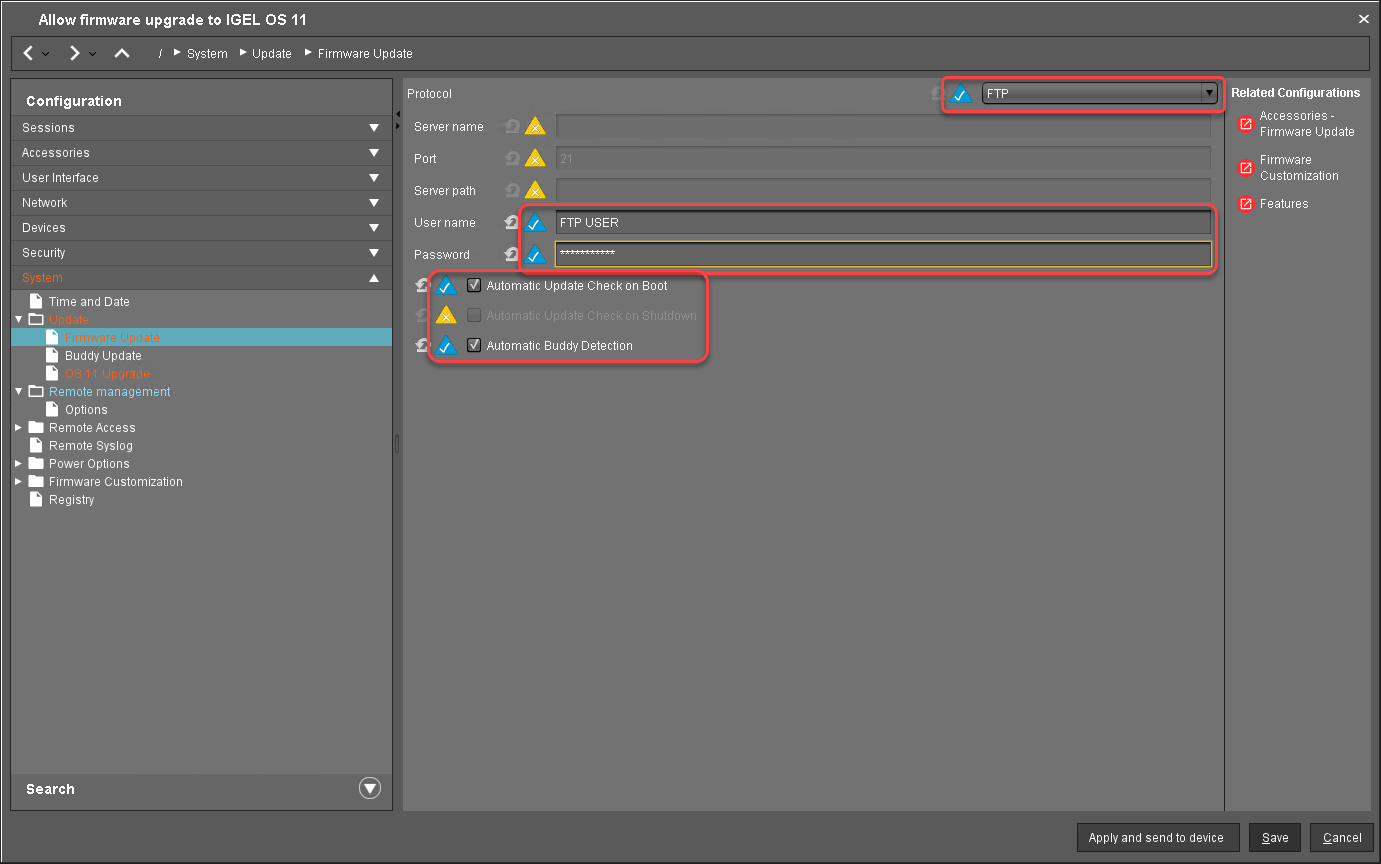Click the yellow warning triangle beside Server name
The width and height of the screenshot is (1381, 864).
click(x=535, y=127)
